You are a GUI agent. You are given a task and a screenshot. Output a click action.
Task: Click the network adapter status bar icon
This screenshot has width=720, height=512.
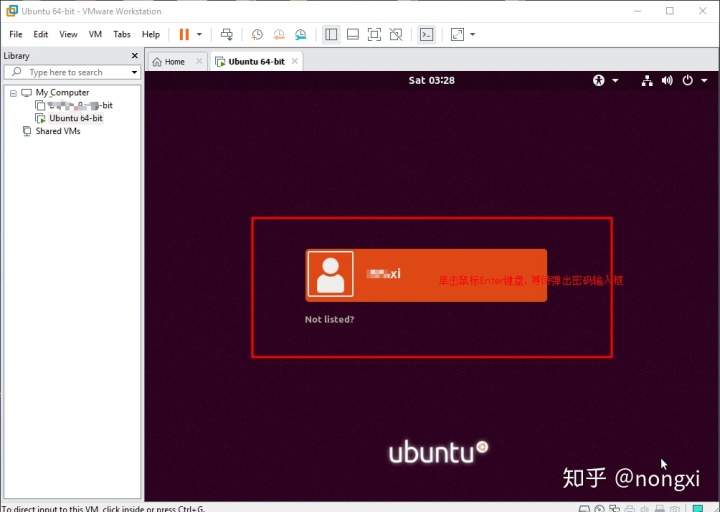click(x=614, y=509)
